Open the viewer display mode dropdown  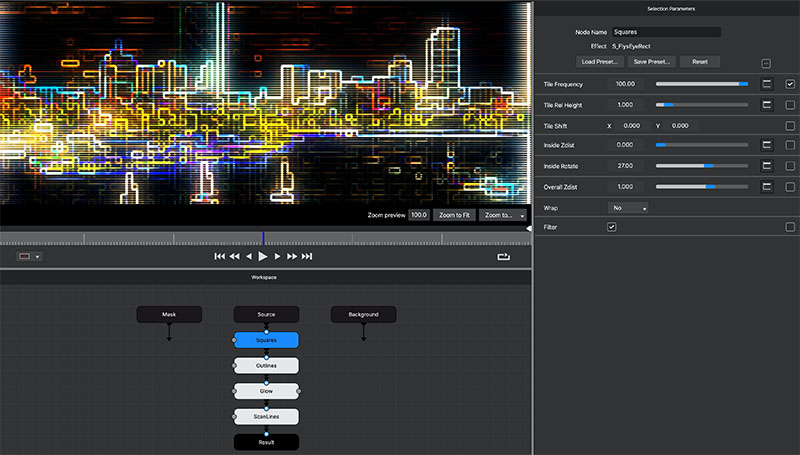pyautogui.click(x=29, y=257)
